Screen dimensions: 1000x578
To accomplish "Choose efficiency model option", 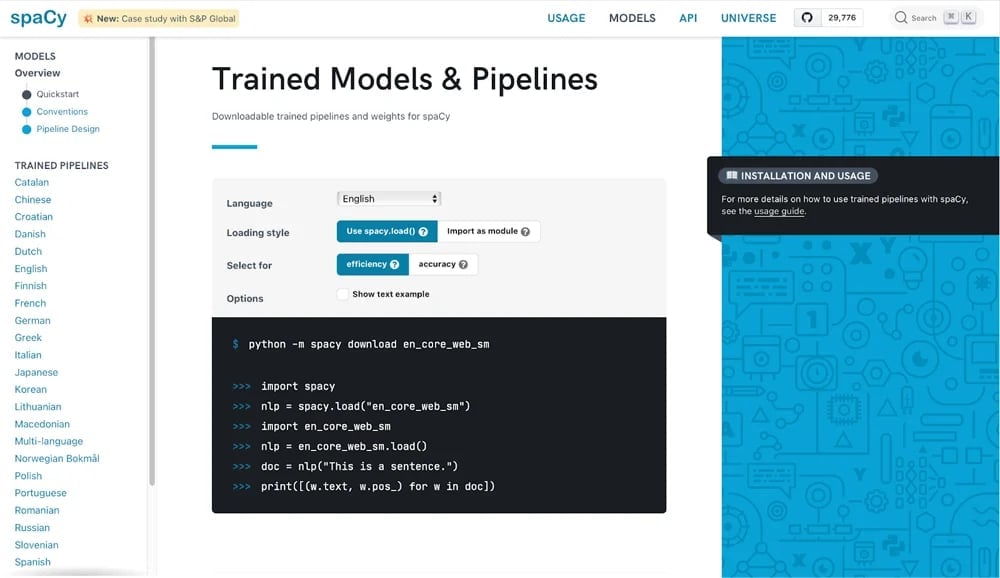I will (372, 265).
